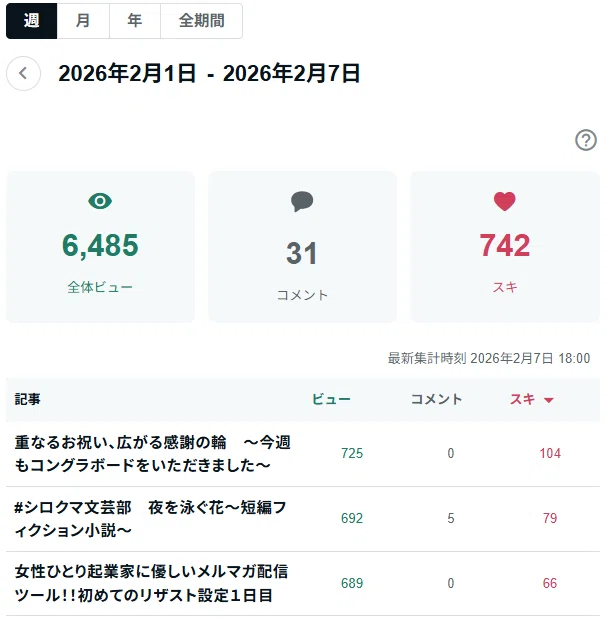Click the green eye views icon
Image resolution: width=610 pixels, height=620 pixels.
pyautogui.click(x=100, y=201)
